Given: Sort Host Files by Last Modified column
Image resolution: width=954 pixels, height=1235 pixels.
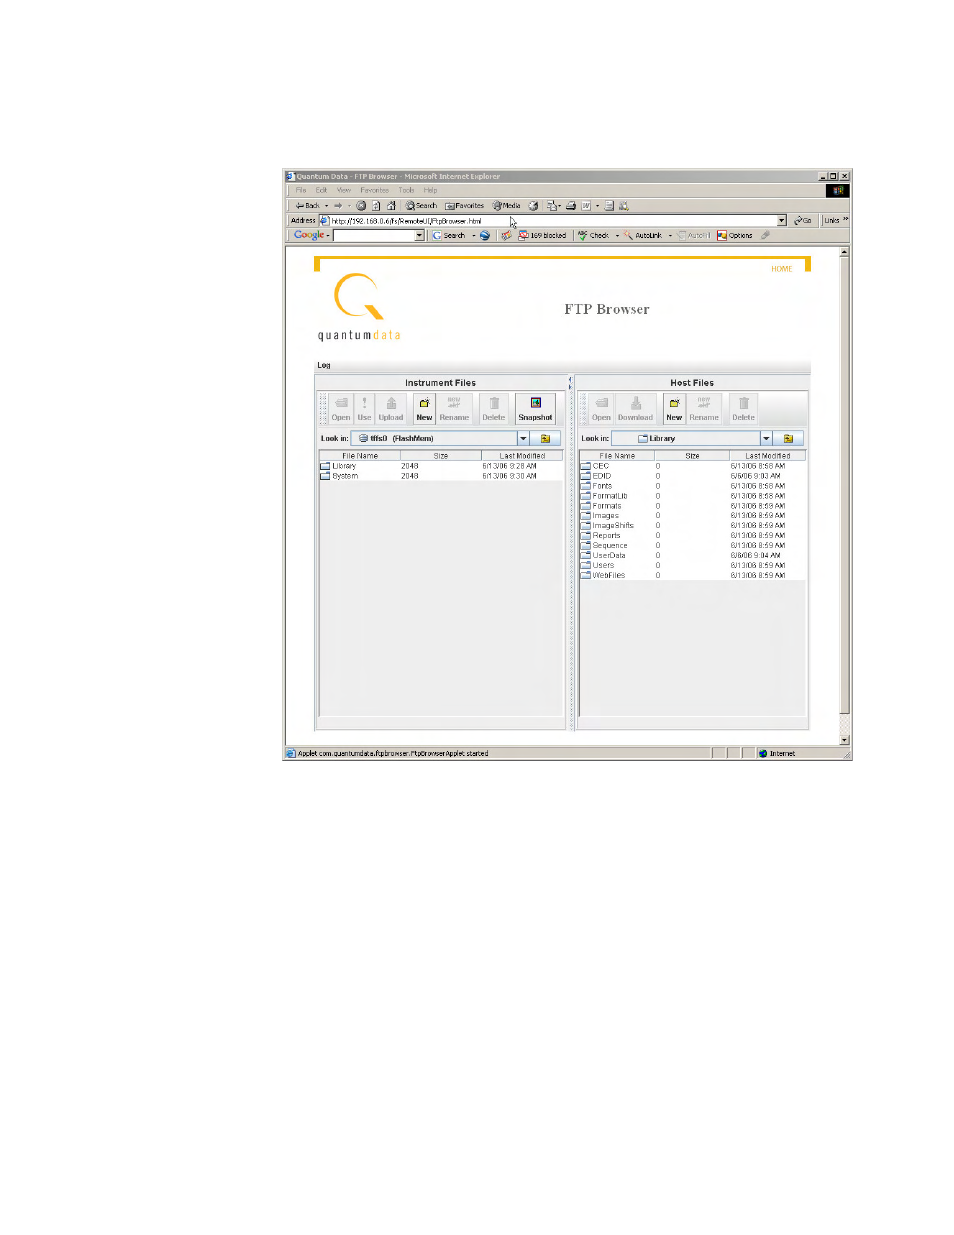Looking at the screenshot, I should click(x=768, y=456).
